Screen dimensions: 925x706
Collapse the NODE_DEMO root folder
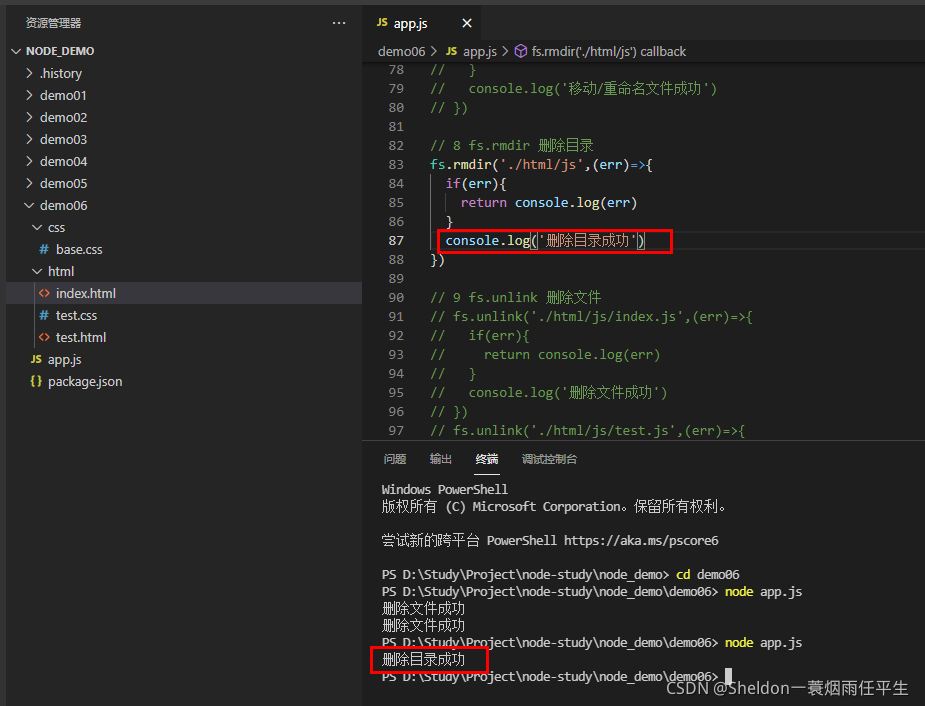coord(16,51)
